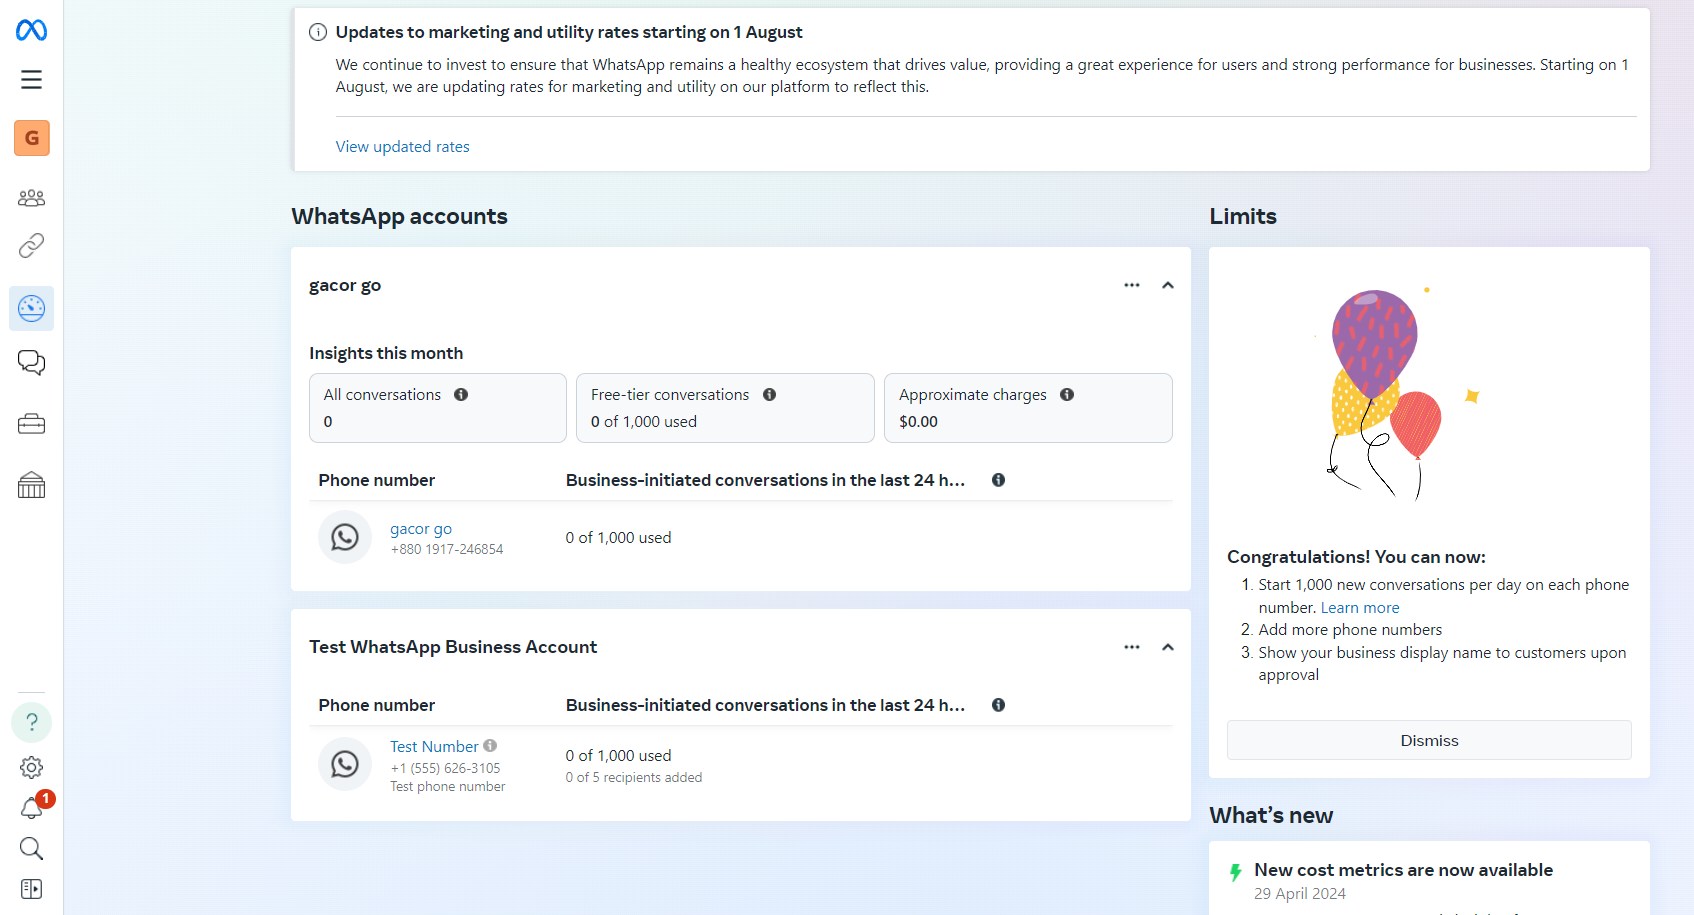Open the chat bubbles messaging icon

click(x=31, y=362)
